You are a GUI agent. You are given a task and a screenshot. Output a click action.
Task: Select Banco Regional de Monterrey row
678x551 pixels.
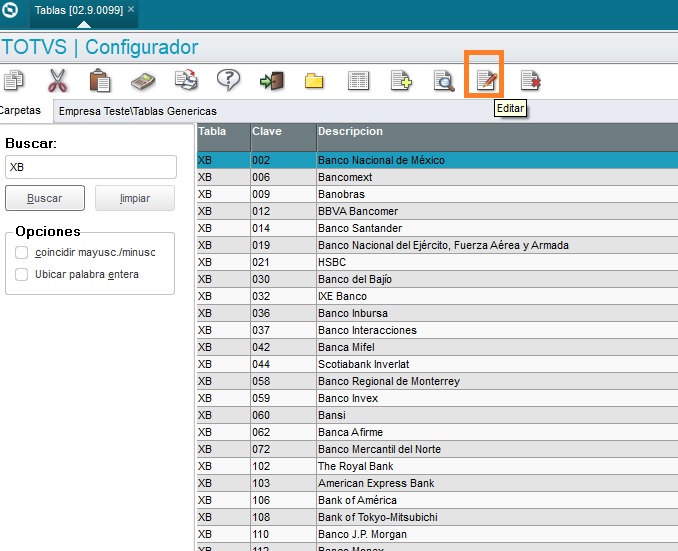[438, 381]
